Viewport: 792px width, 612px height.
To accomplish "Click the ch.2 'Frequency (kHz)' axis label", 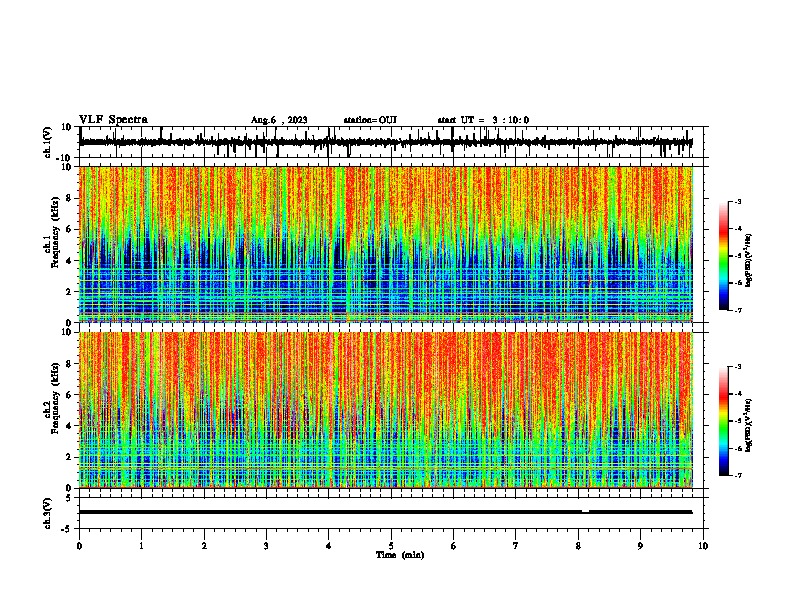I will click(x=55, y=398).
